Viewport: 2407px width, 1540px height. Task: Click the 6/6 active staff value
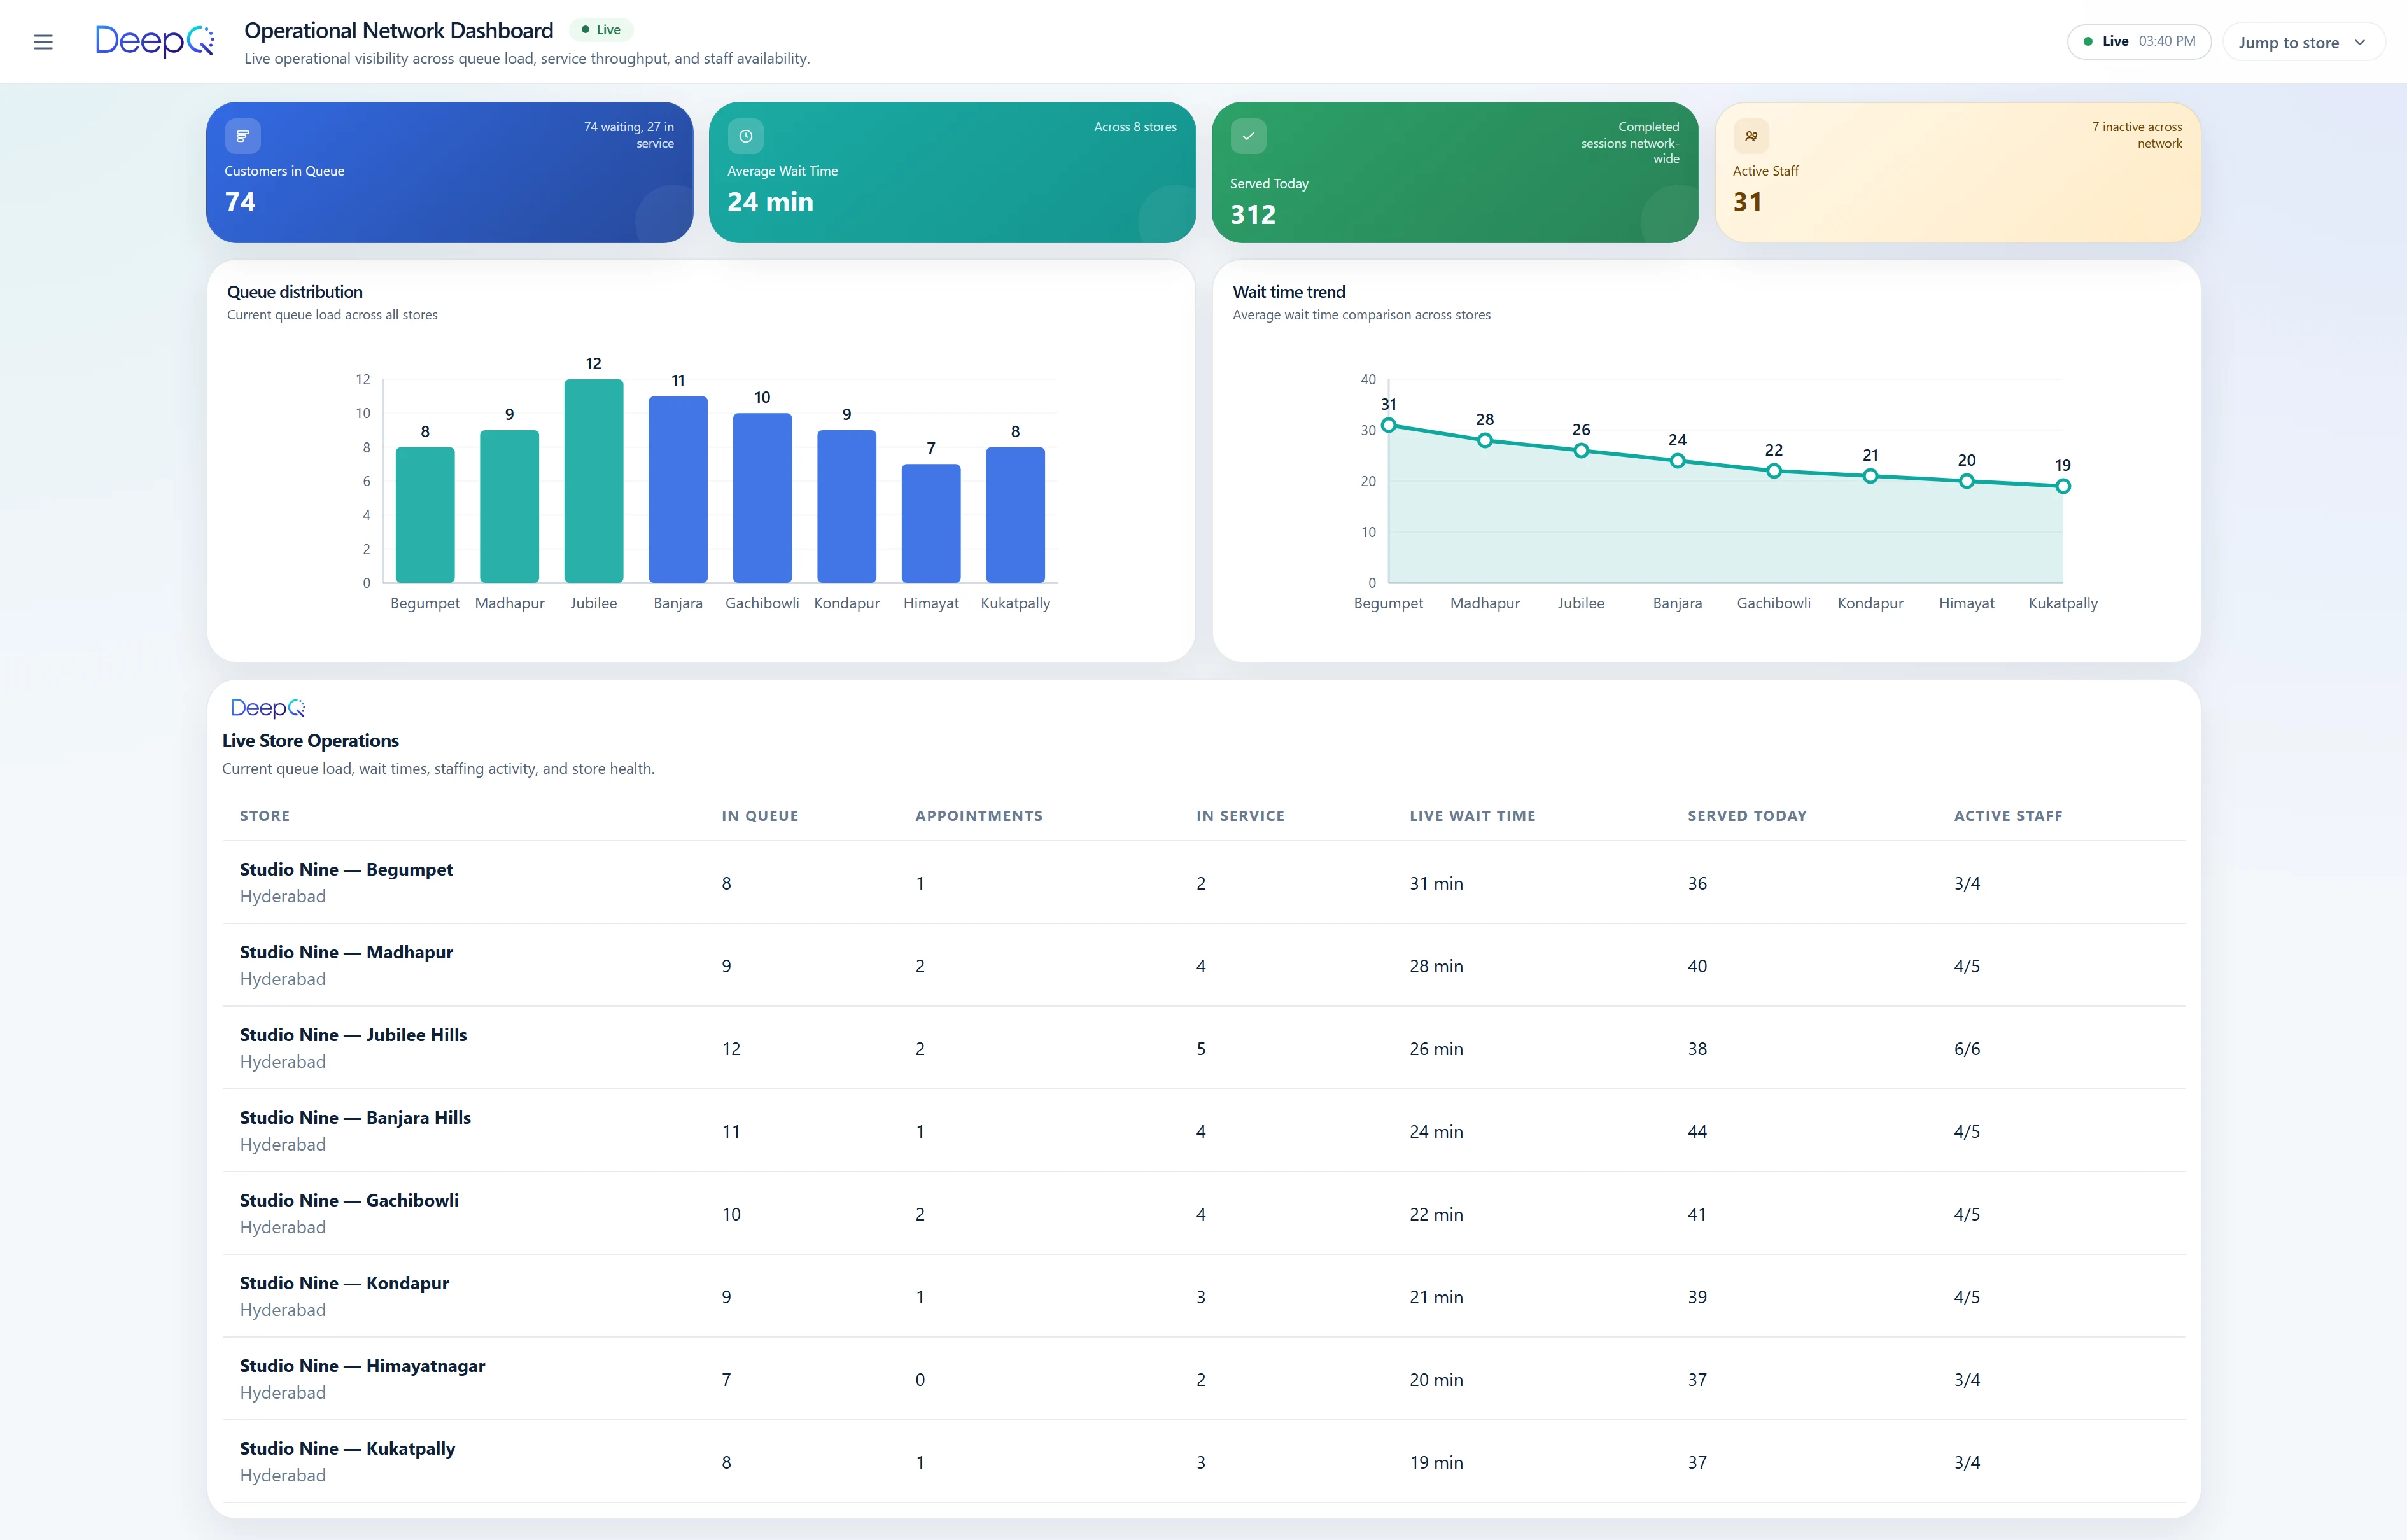pyautogui.click(x=1967, y=1049)
